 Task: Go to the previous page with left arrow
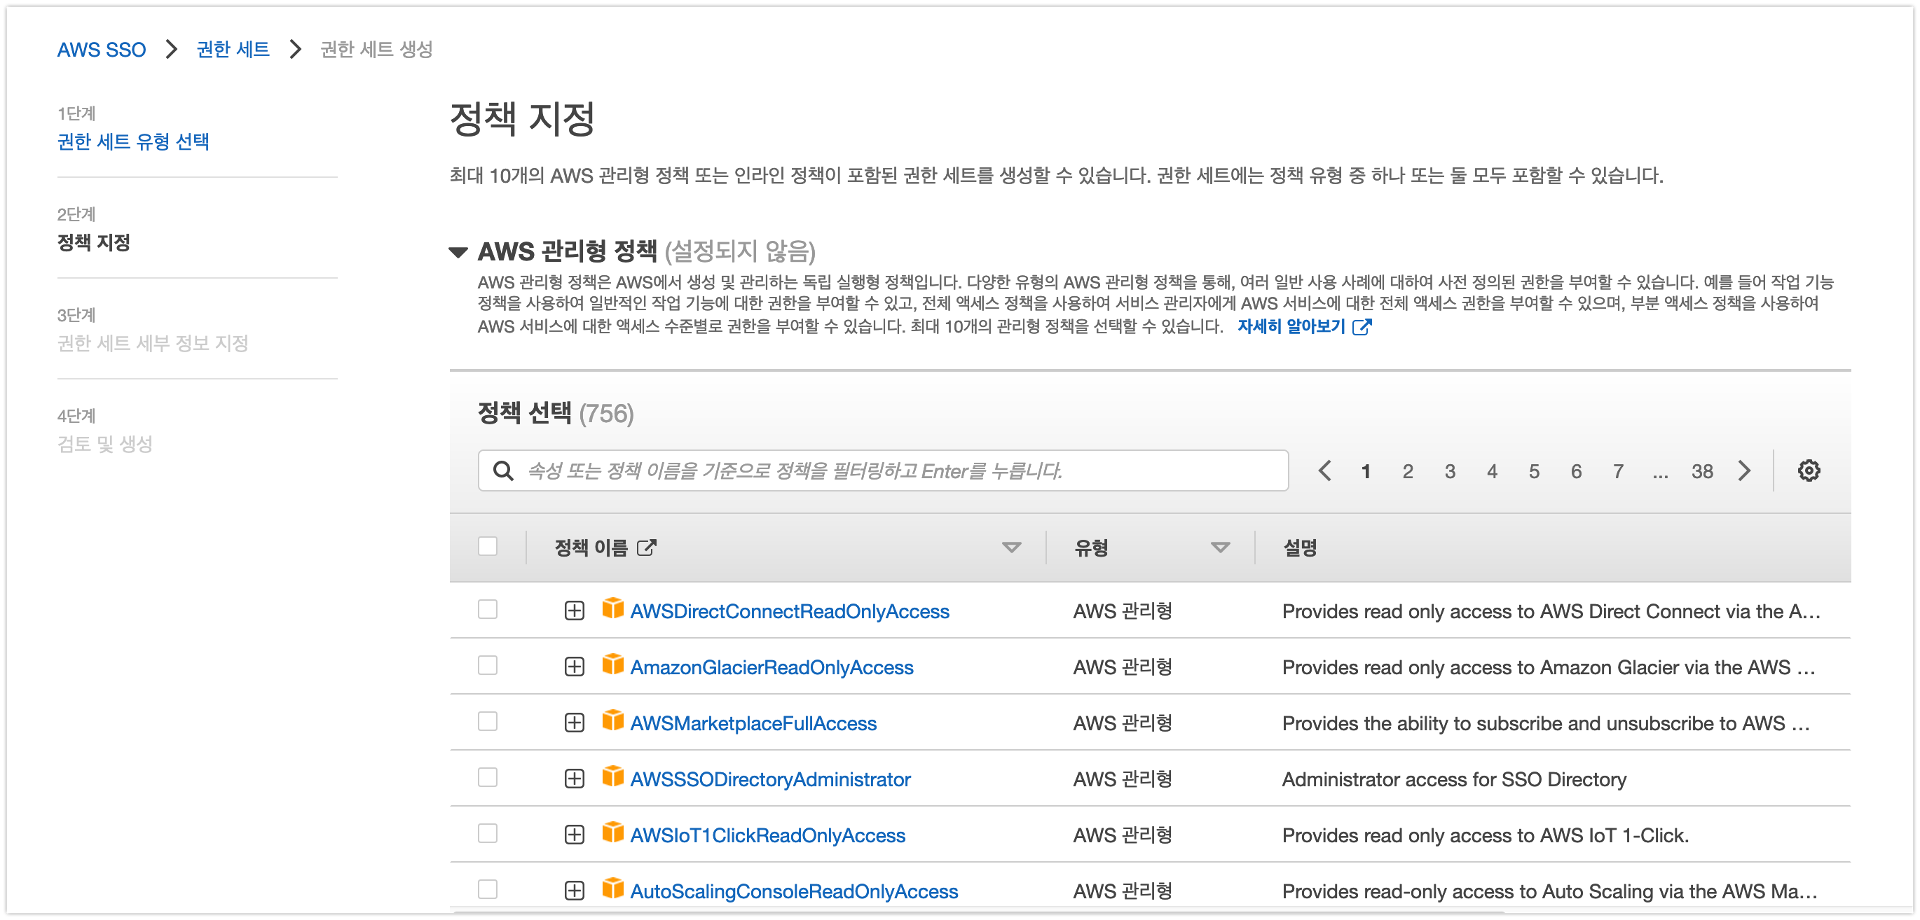pos(1324,471)
